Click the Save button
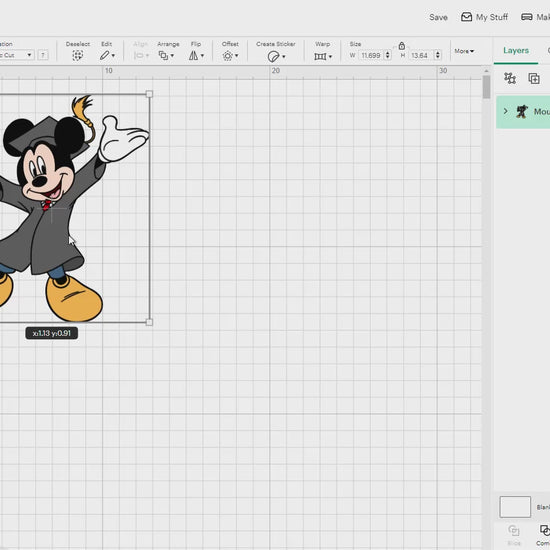The width and height of the screenshot is (550, 550). (x=438, y=17)
